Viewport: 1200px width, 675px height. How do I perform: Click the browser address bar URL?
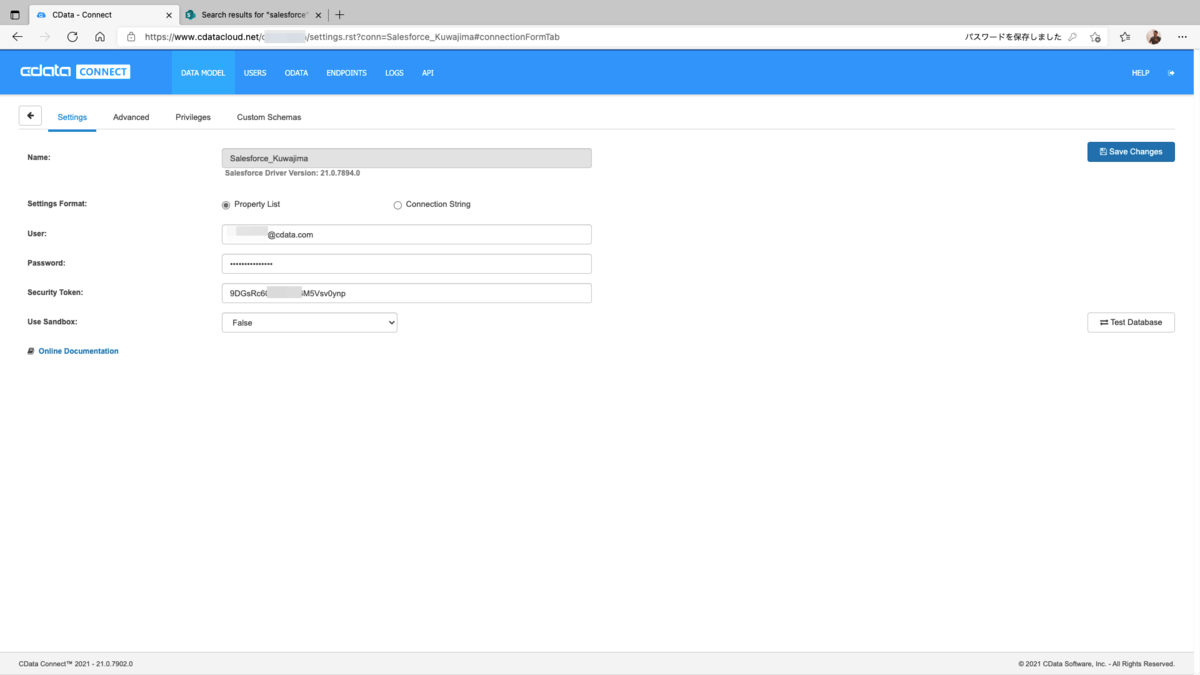pos(352,37)
